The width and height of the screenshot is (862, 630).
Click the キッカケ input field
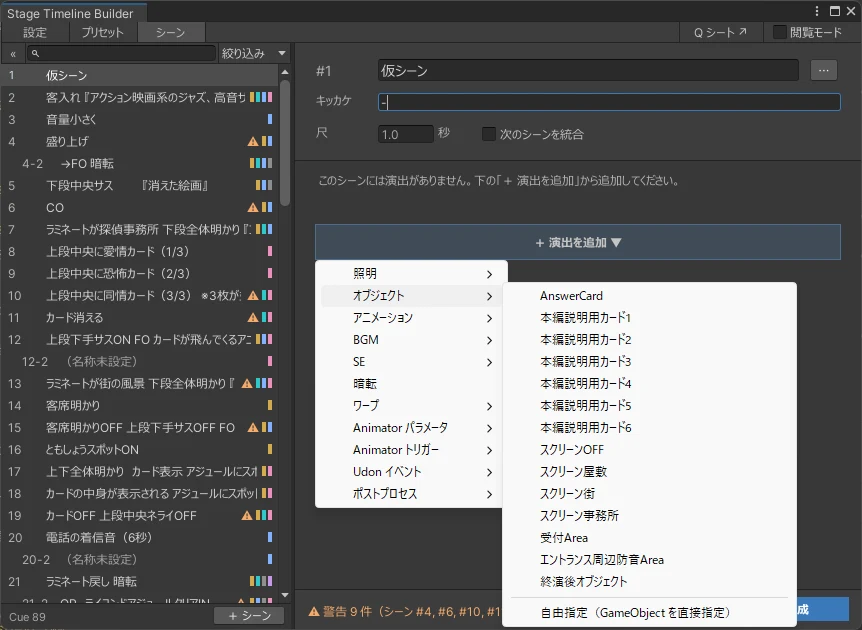pyautogui.click(x=609, y=102)
